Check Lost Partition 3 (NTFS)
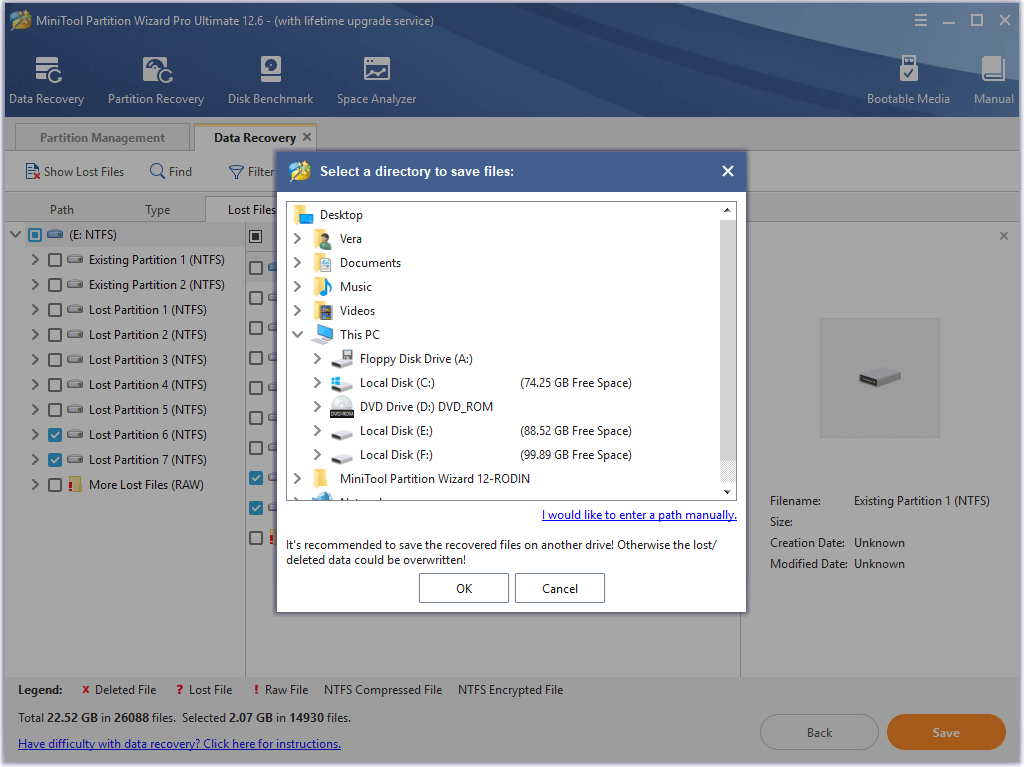Image resolution: width=1025 pixels, height=767 pixels. coord(55,360)
